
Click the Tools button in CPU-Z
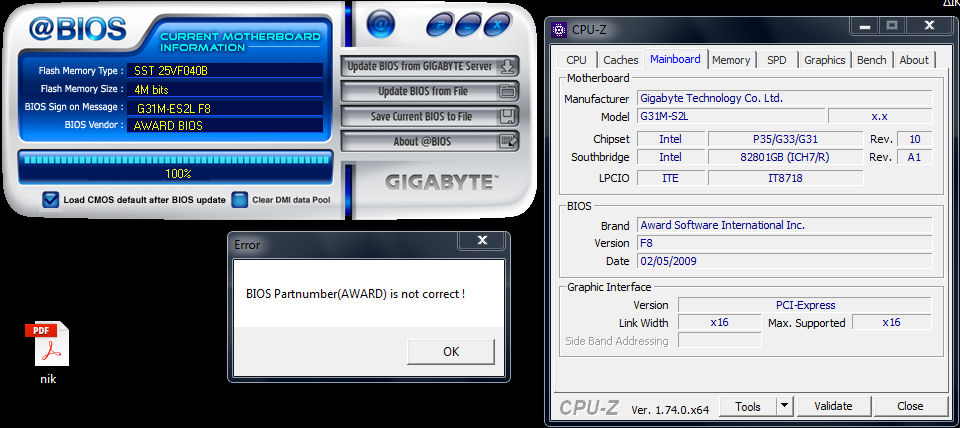point(748,407)
